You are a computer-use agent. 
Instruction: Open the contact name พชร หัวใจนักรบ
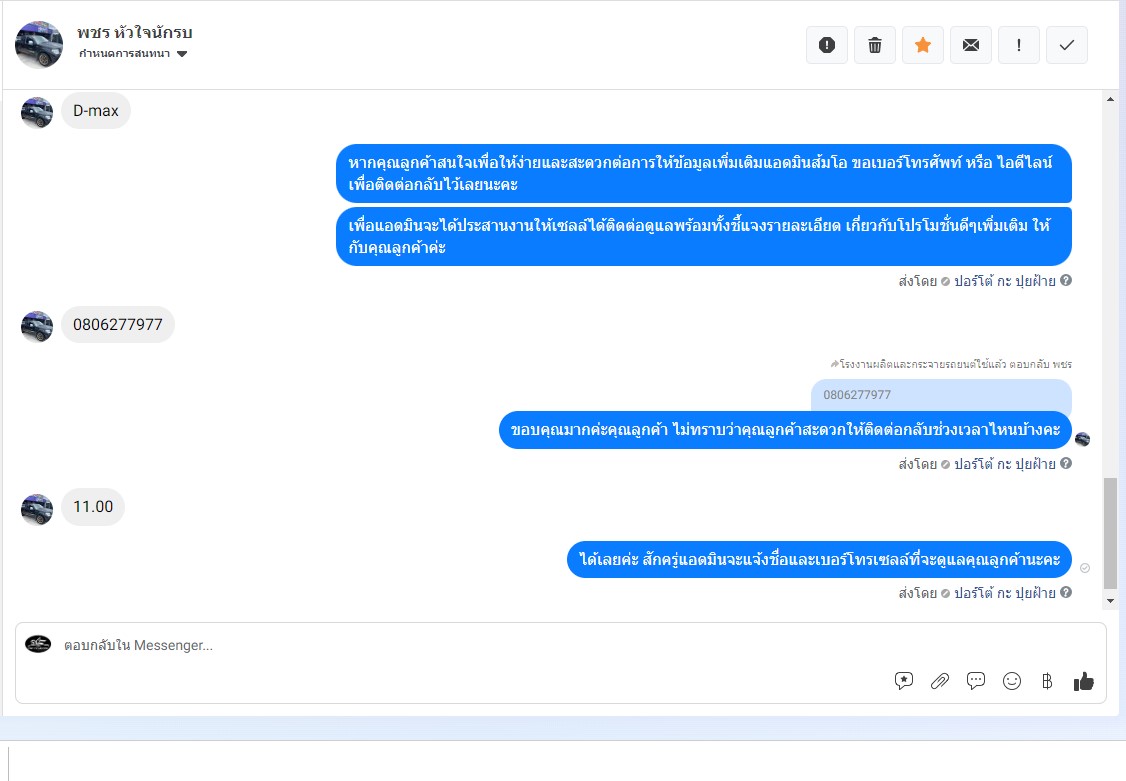pos(135,32)
